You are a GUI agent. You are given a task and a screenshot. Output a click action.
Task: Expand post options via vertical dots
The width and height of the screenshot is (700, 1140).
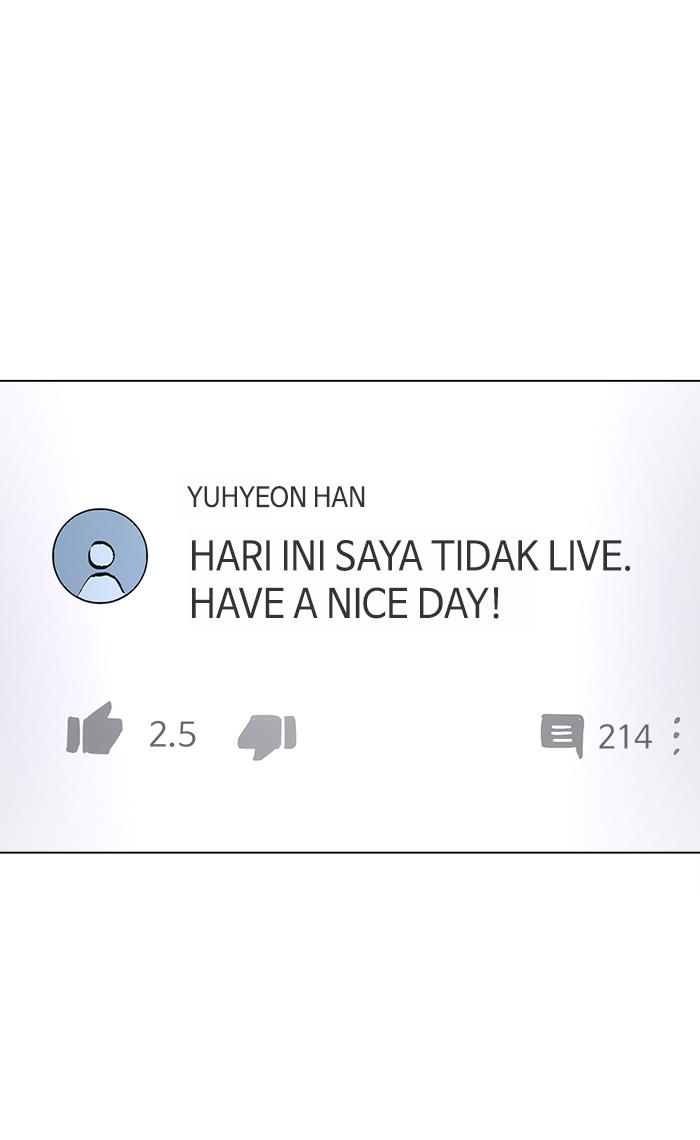[x=677, y=735]
